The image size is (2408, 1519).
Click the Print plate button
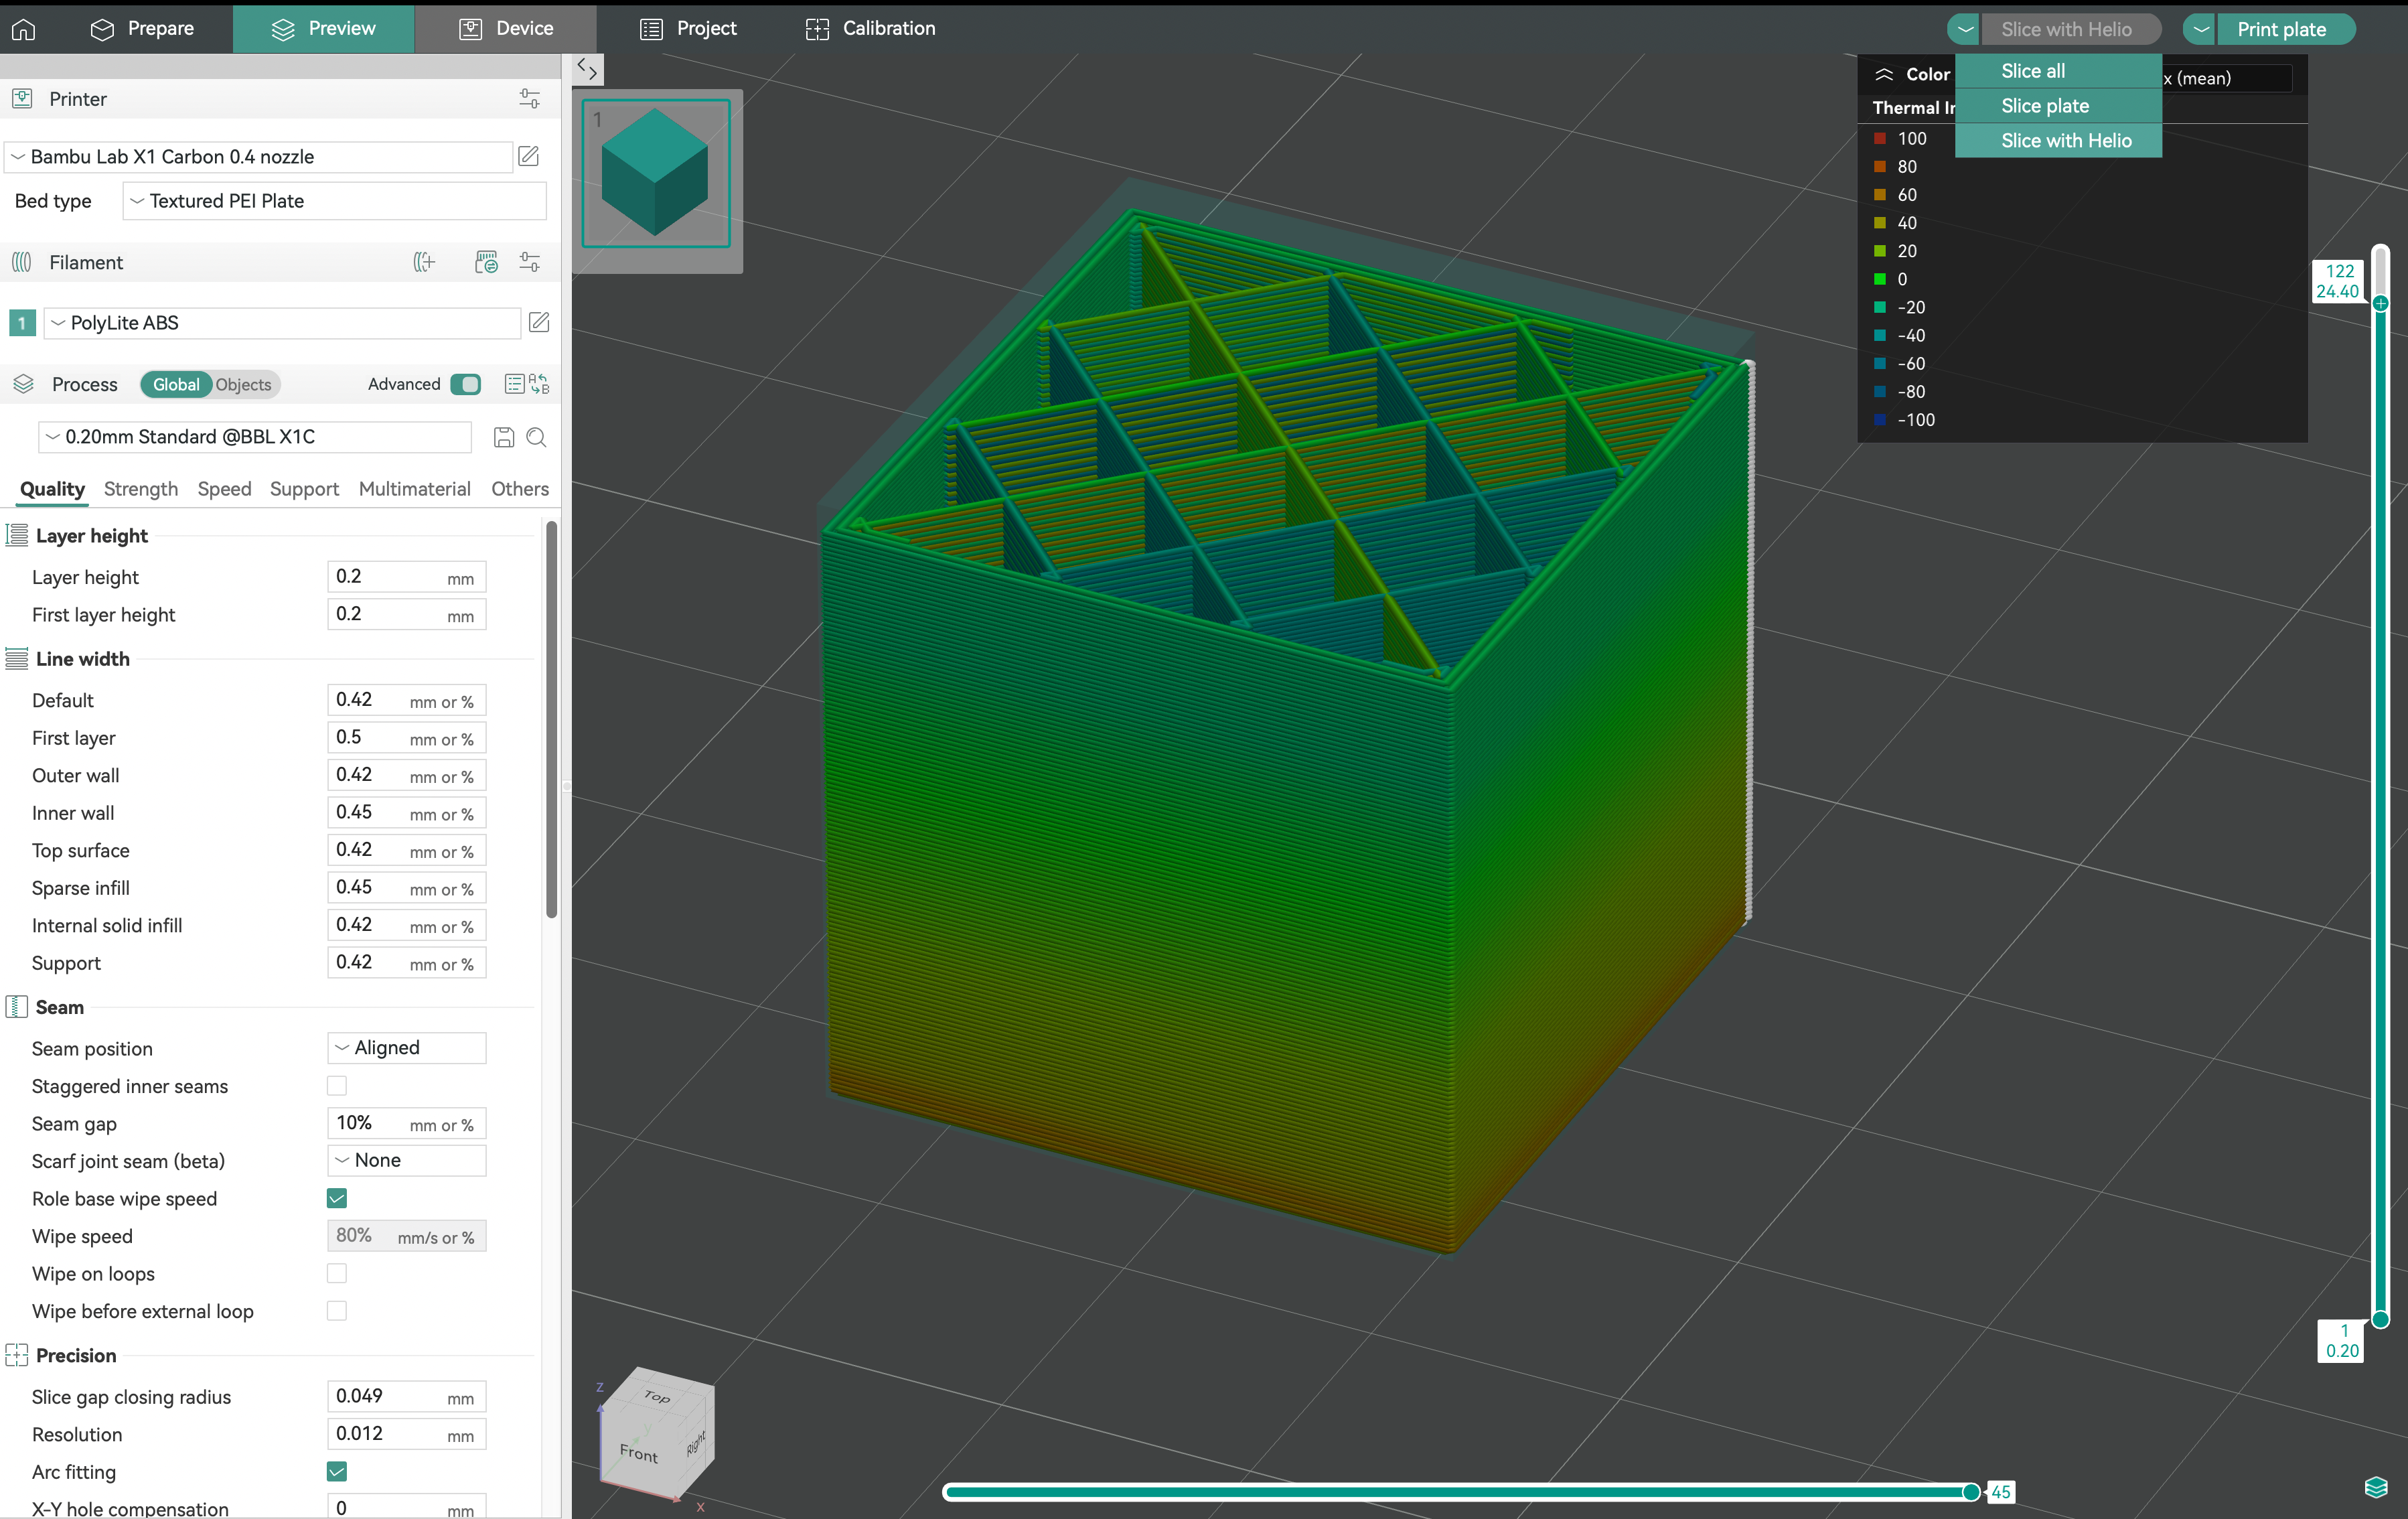(x=2286, y=29)
